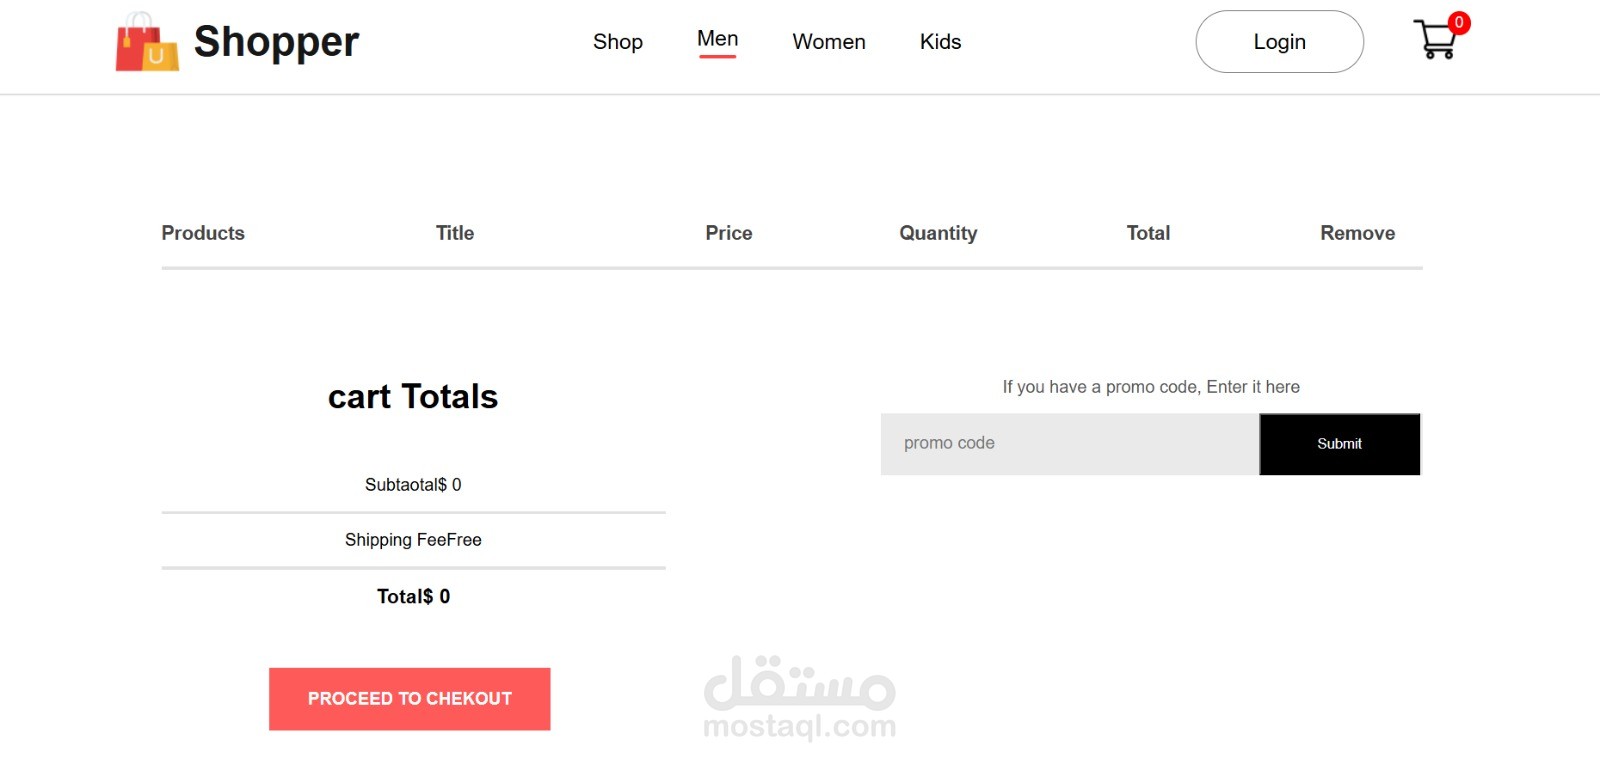The image size is (1600, 758).
Task: Open the Kids category
Action: 940,42
